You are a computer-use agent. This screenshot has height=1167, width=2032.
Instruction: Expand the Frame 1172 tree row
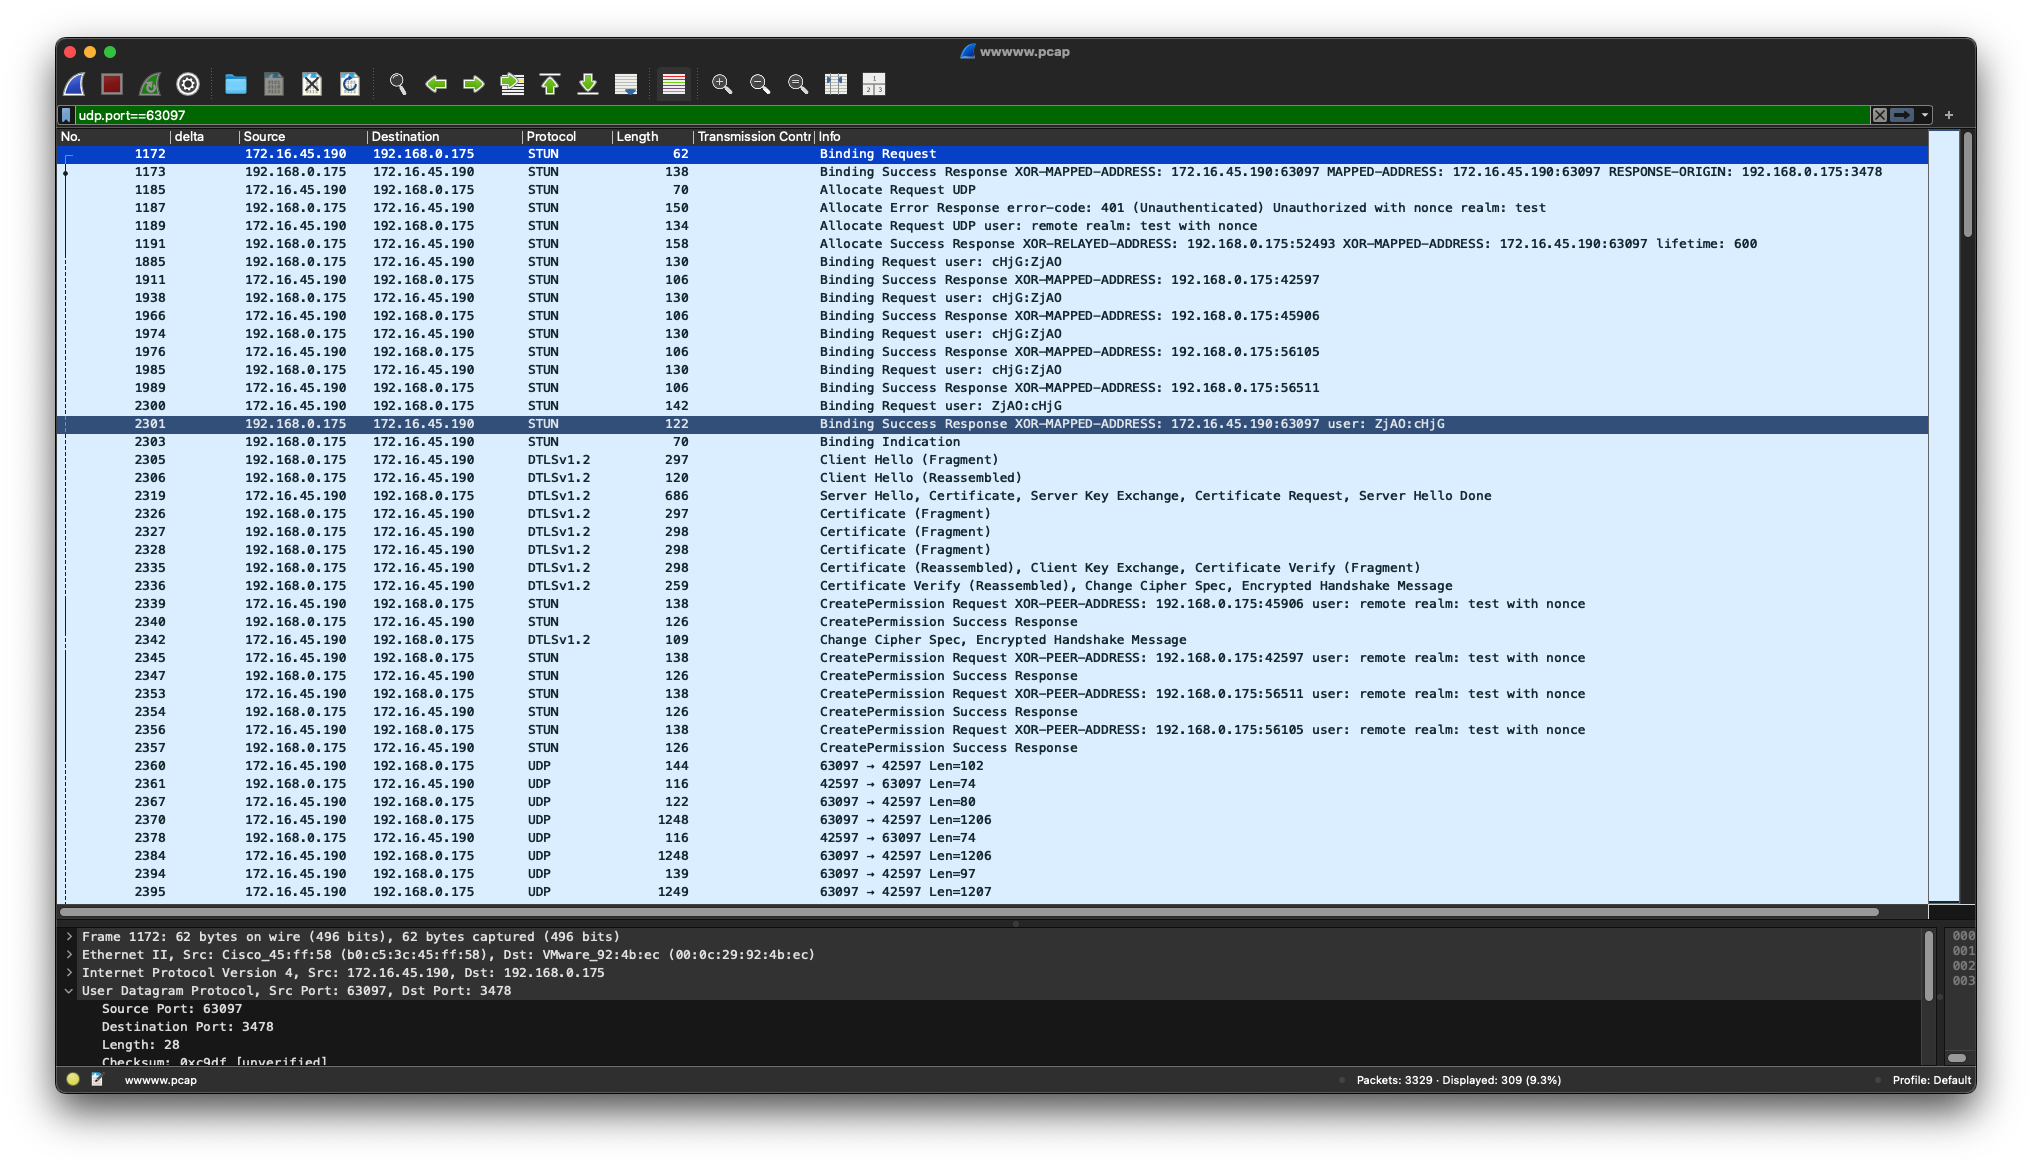pyautogui.click(x=69, y=937)
